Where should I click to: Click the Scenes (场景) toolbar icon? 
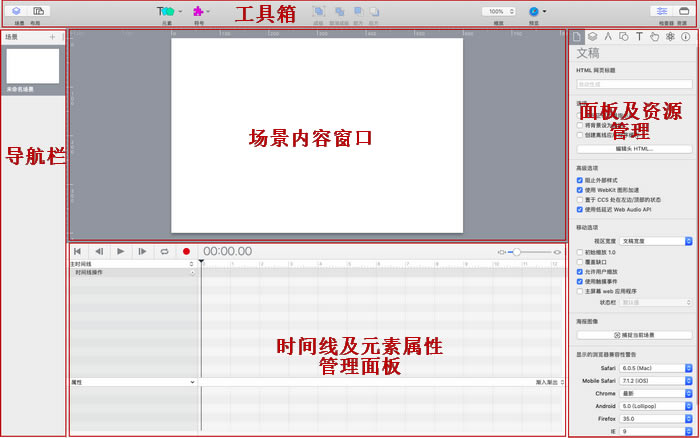[x=19, y=11]
